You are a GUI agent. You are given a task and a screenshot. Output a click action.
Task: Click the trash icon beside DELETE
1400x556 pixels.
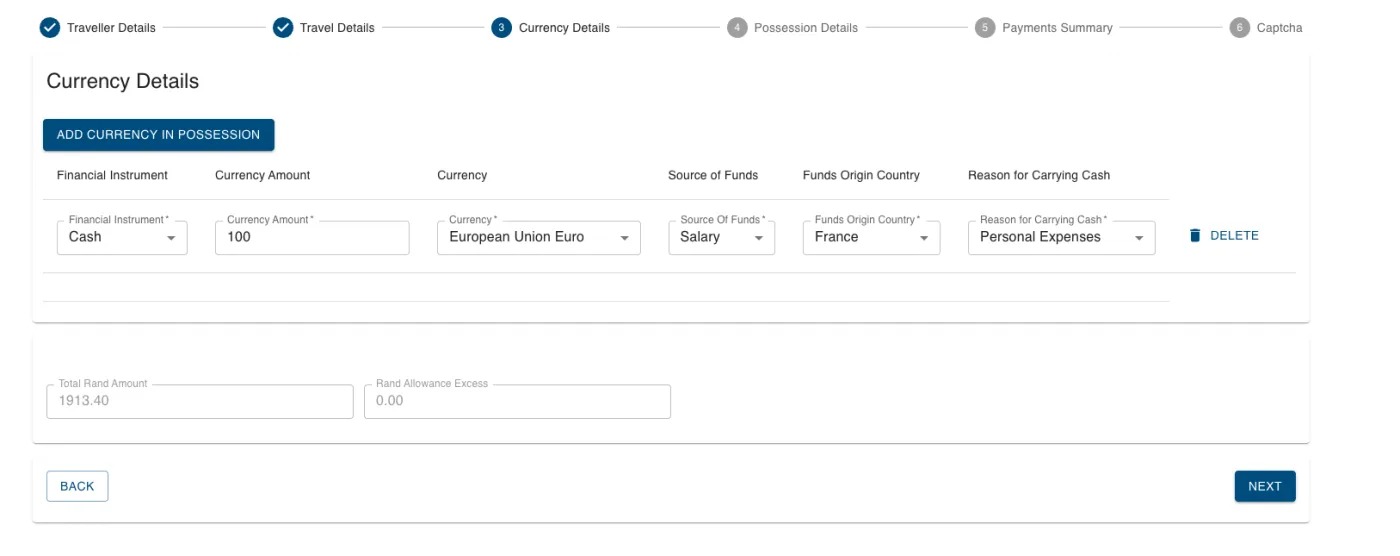(1195, 236)
